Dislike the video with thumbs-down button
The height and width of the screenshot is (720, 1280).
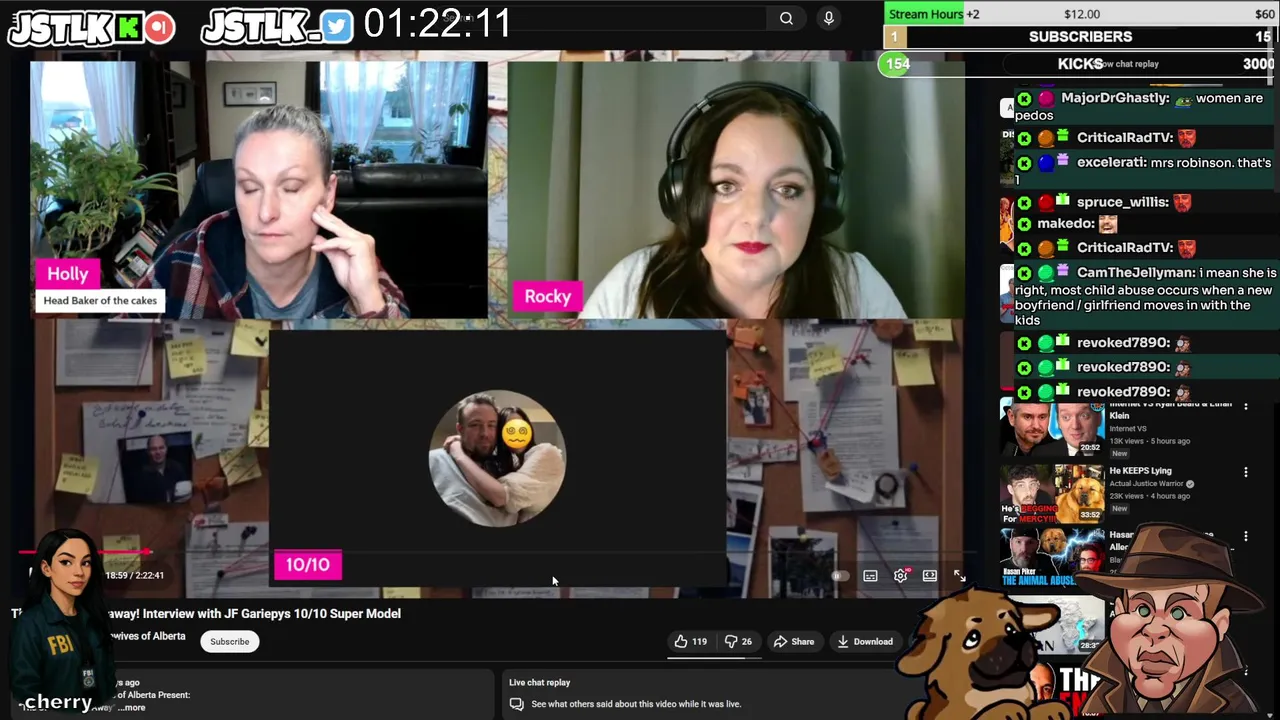738,642
